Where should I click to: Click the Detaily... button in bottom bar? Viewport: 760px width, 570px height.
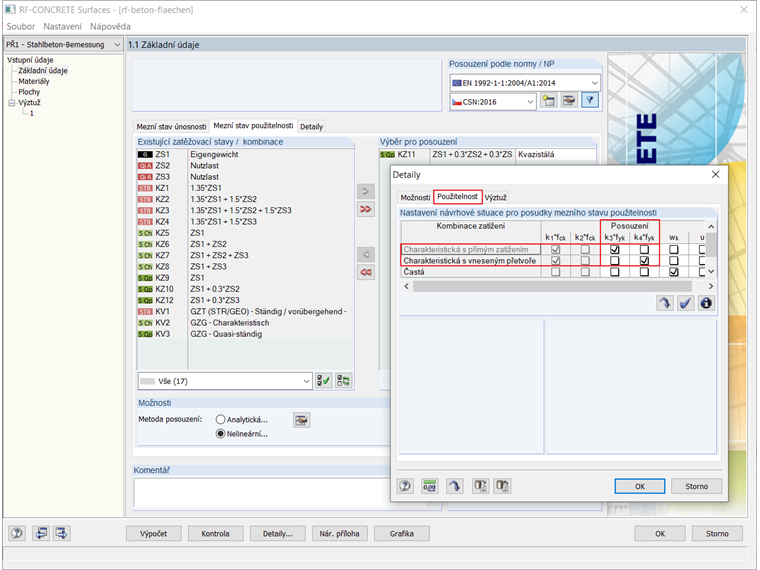point(278,533)
